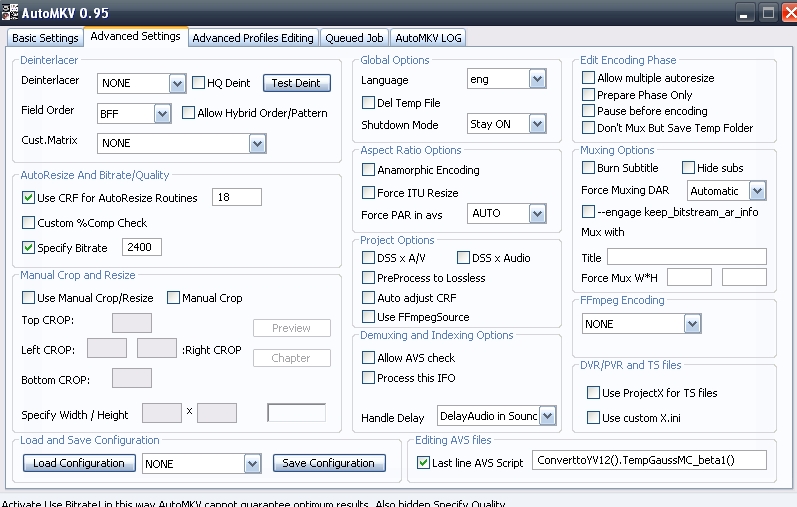Click the Test Deint button
This screenshot has width=797, height=507.
pyautogui.click(x=296, y=83)
